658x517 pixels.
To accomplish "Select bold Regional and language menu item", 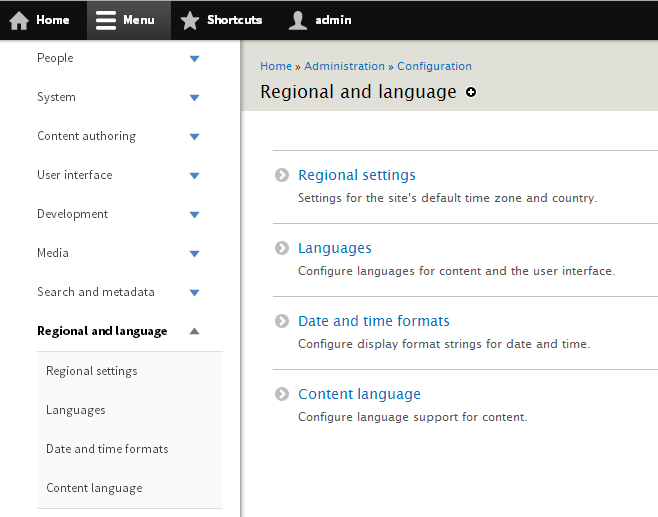I will click(x=102, y=331).
